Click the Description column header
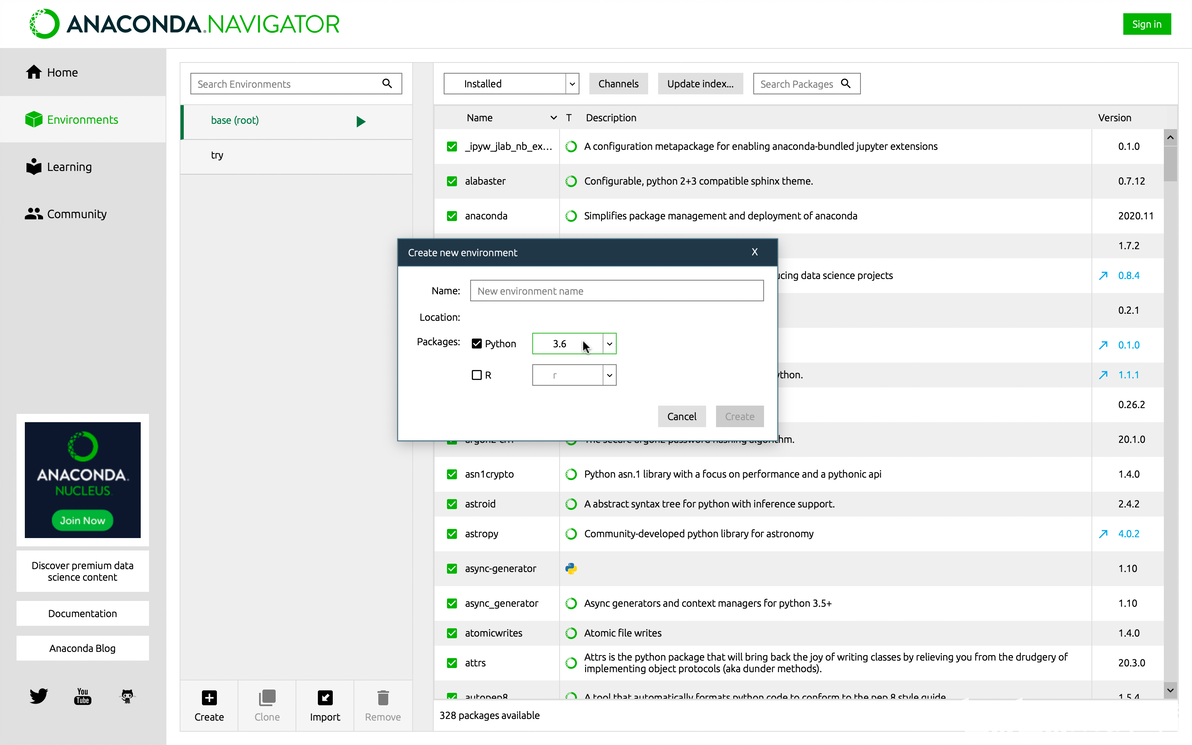 click(x=611, y=118)
